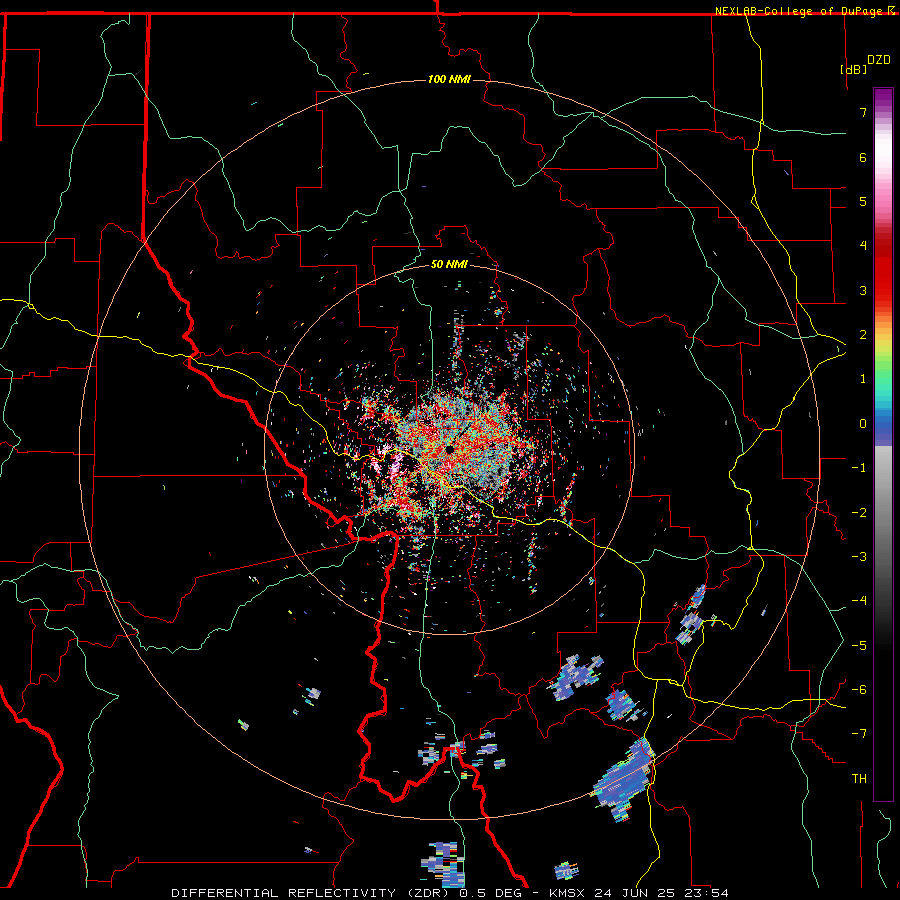Image resolution: width=900 pixels, height=900 pixels.
Task: Select the positive 7 scale value
Action: coord(863,112)
